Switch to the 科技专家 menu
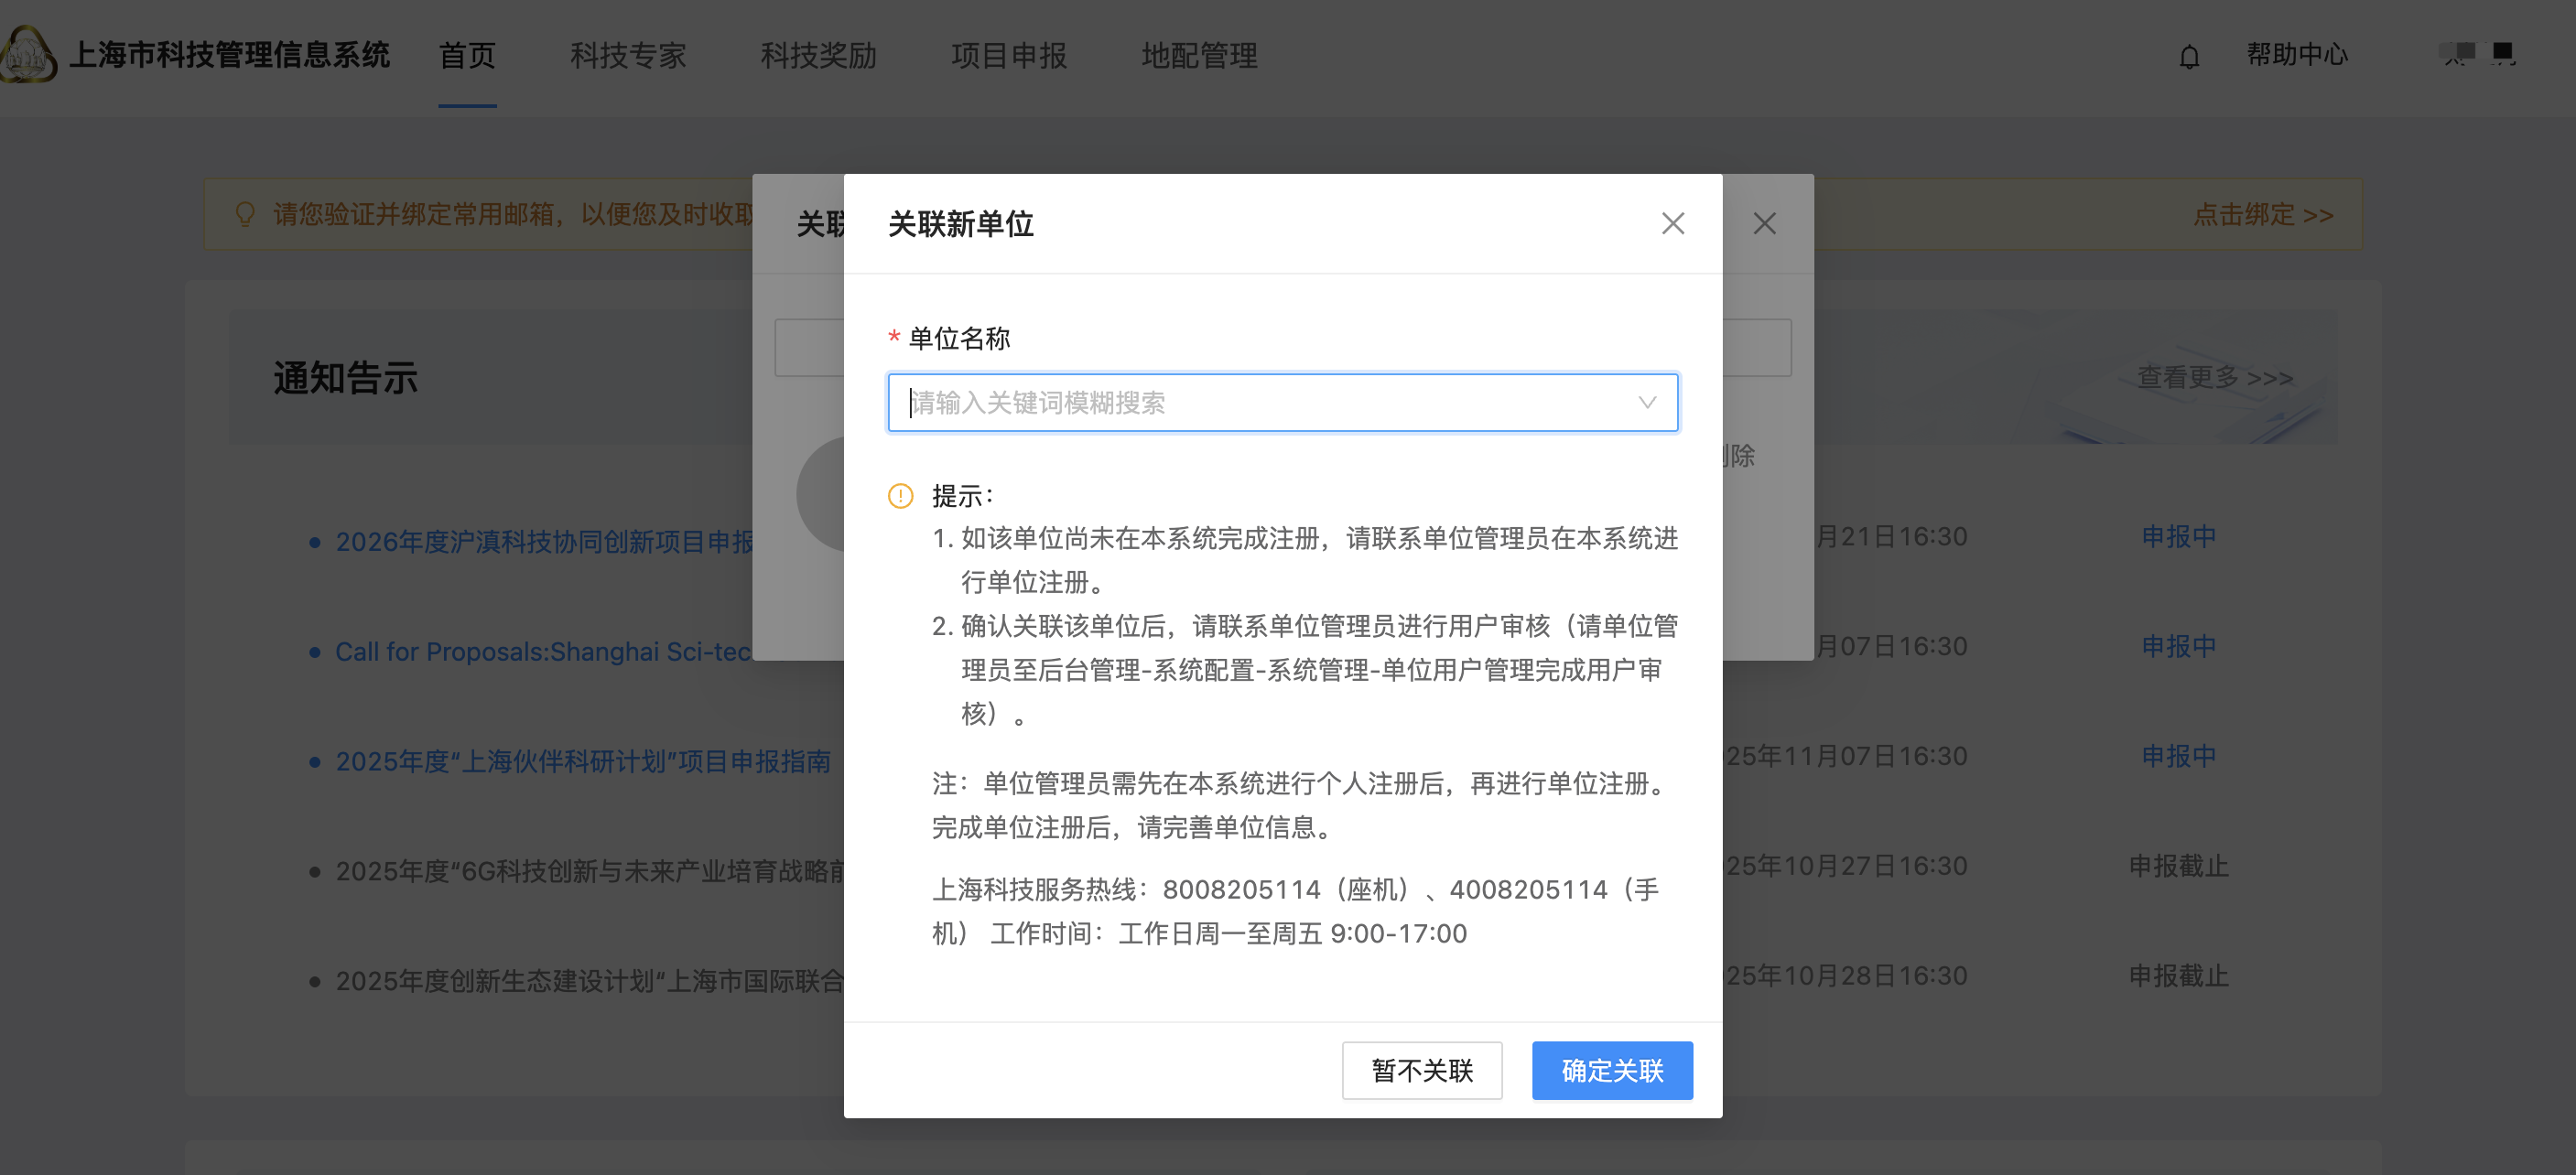The image size is (2576, 1175). [628, 56]
